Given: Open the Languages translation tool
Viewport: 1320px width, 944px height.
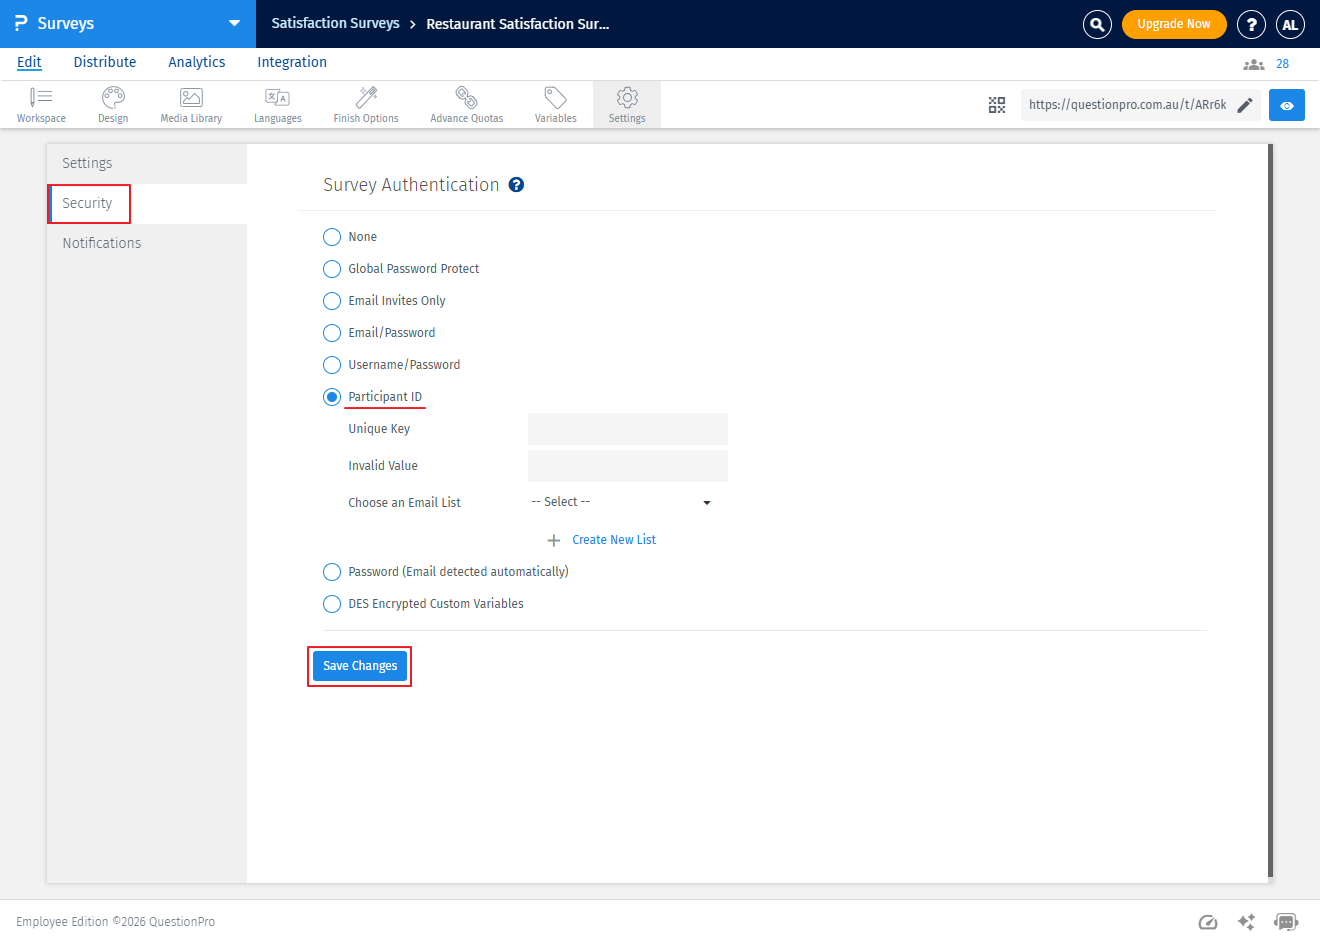Looking at the screenshot, I should [x=277, y=104].
